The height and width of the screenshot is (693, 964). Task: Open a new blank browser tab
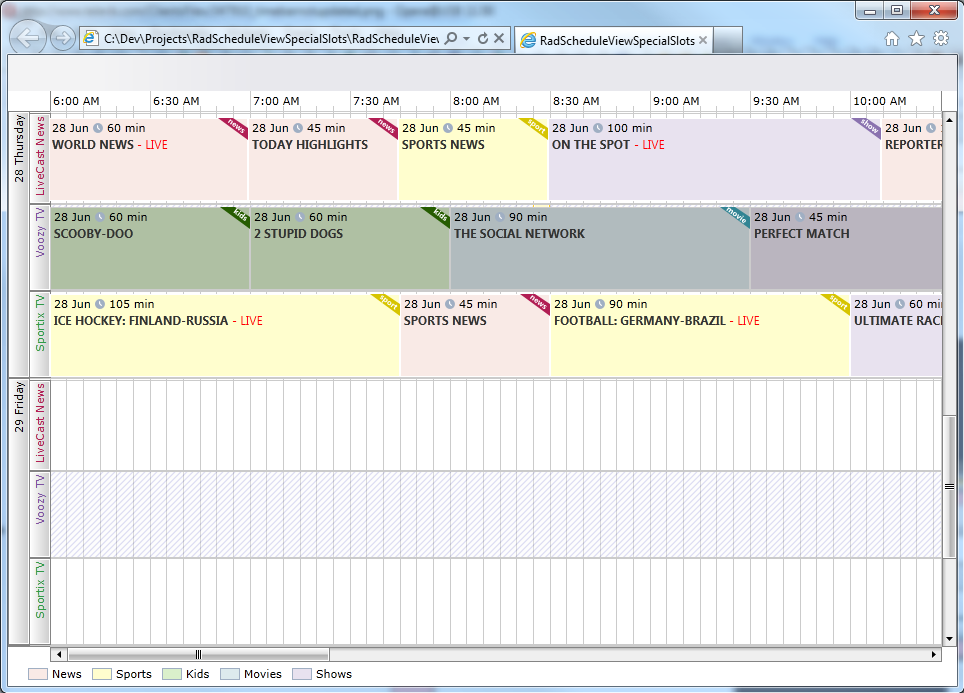click(x=728, y=40)
